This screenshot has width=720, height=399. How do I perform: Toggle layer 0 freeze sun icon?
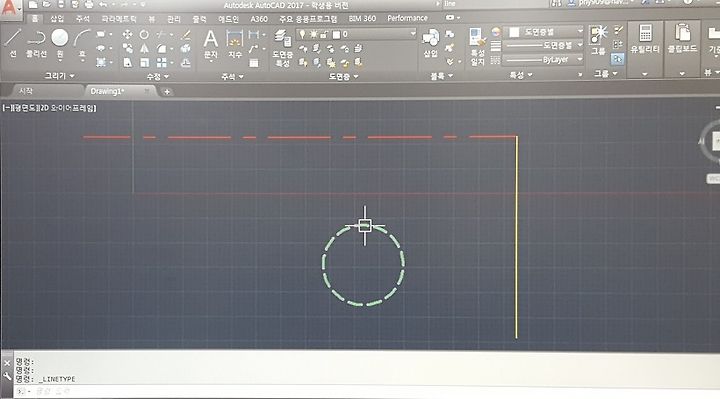coord(314,34)
